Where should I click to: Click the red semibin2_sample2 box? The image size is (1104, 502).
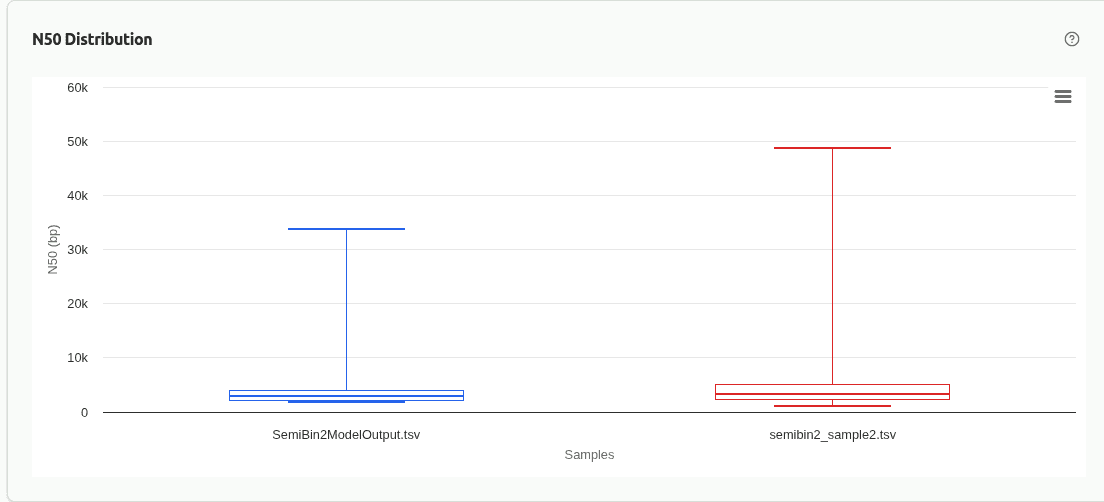click(x=832, y=389)
